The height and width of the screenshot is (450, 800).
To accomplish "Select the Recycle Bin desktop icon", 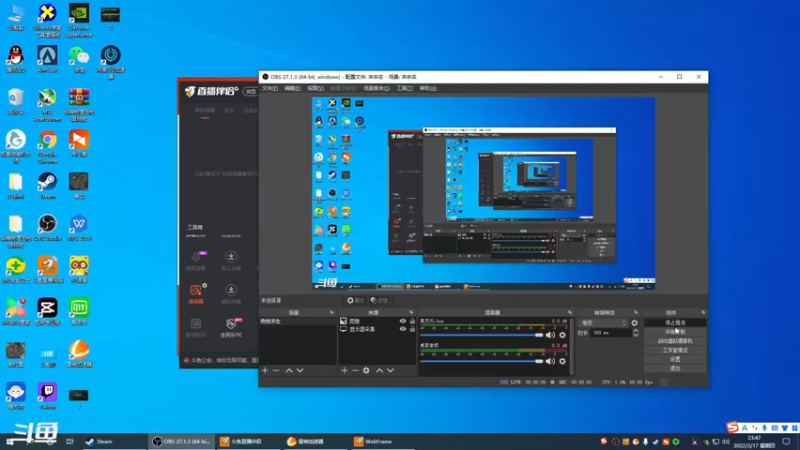I will click(x=16, y=101).
